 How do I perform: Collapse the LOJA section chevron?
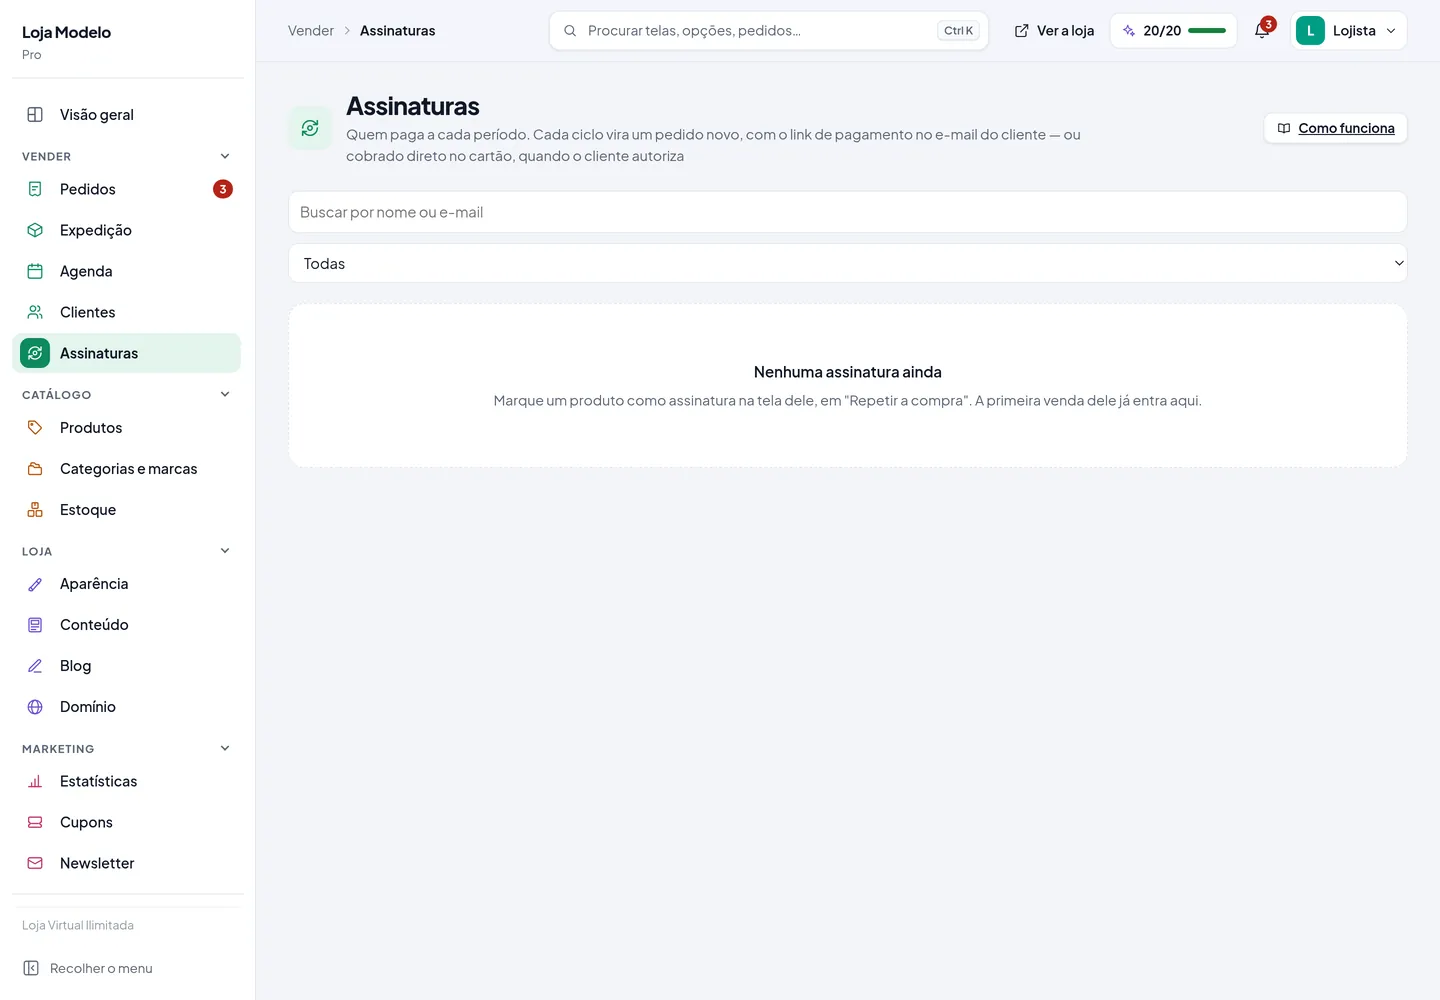[225, 551]
